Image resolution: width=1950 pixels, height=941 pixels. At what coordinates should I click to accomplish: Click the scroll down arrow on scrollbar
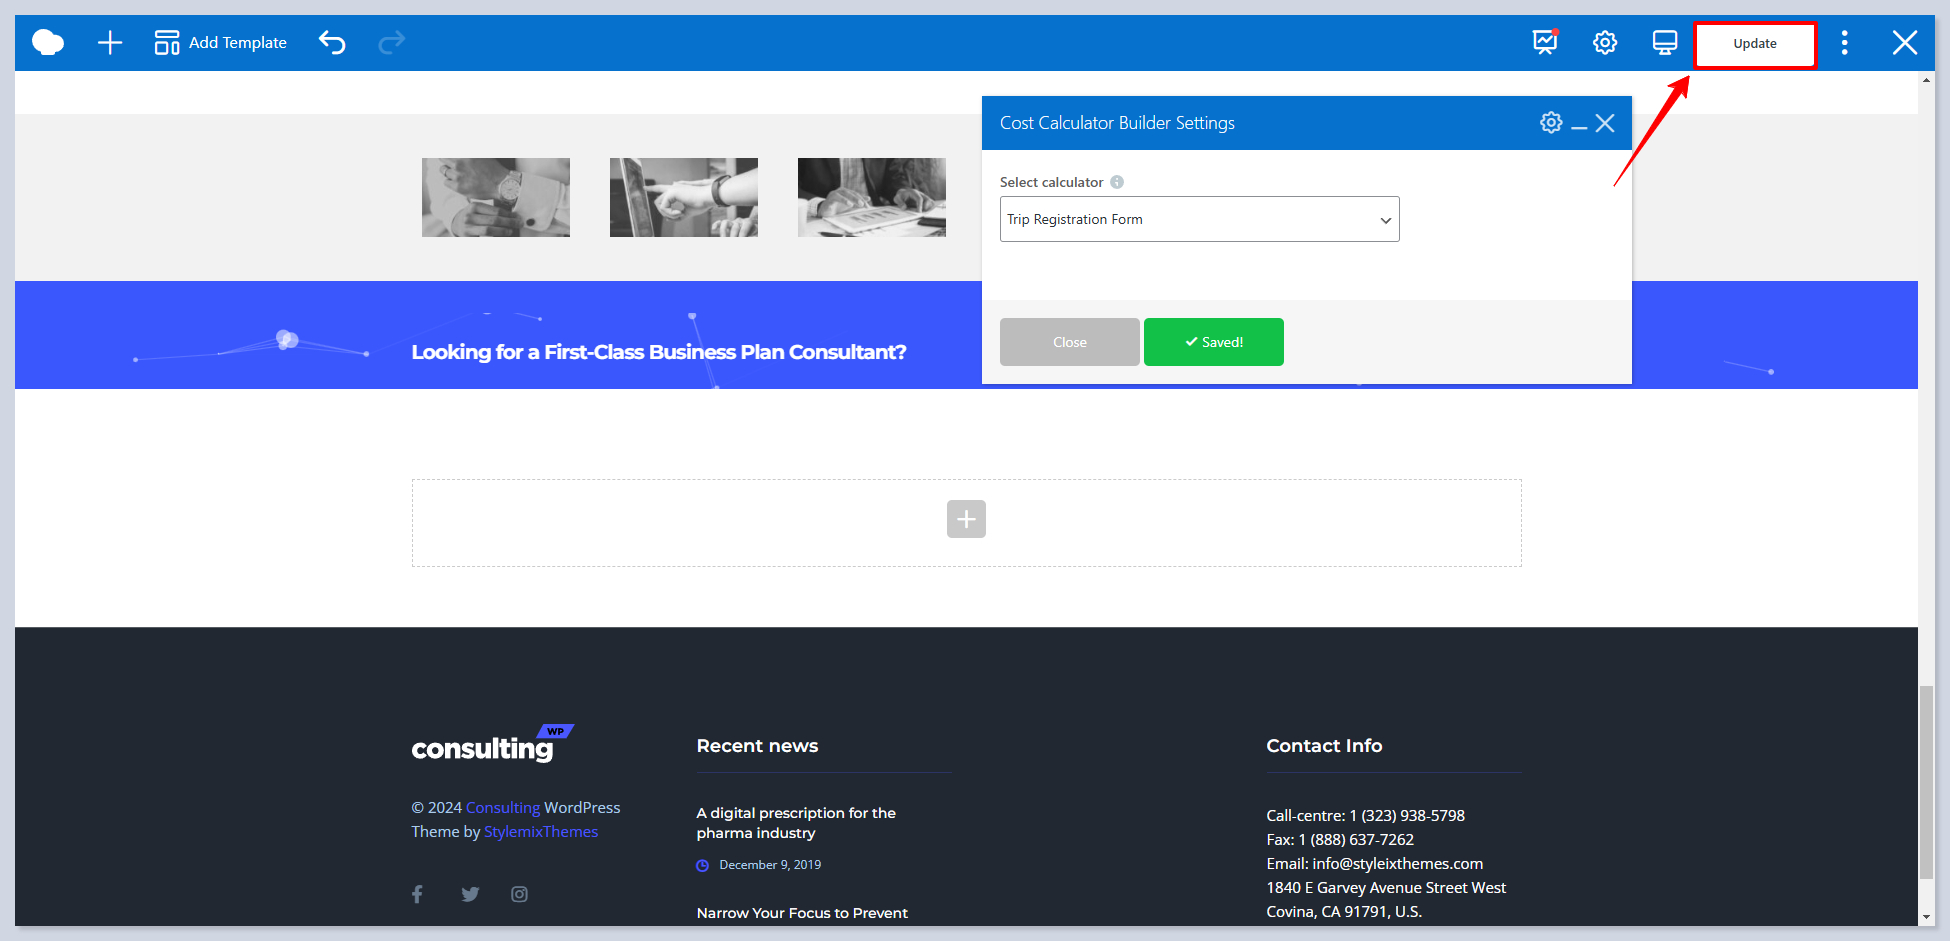click(1926, 917)
